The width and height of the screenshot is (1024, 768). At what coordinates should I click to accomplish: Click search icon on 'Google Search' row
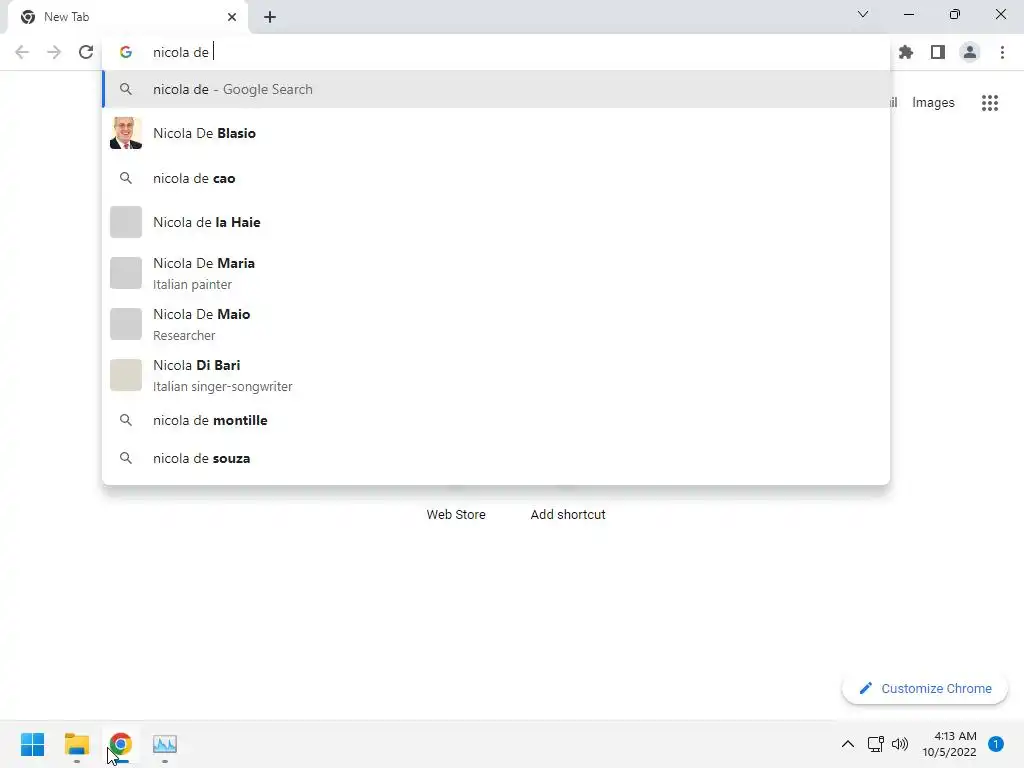[126, 89]
